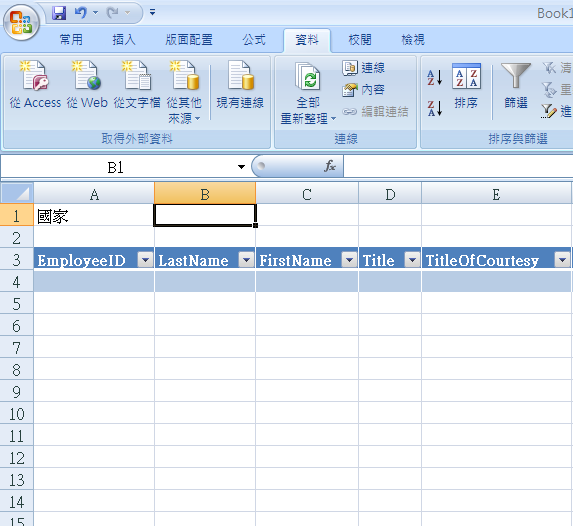
Task: Switch to the 公式 ribbon tab
Action: point(254,39)
